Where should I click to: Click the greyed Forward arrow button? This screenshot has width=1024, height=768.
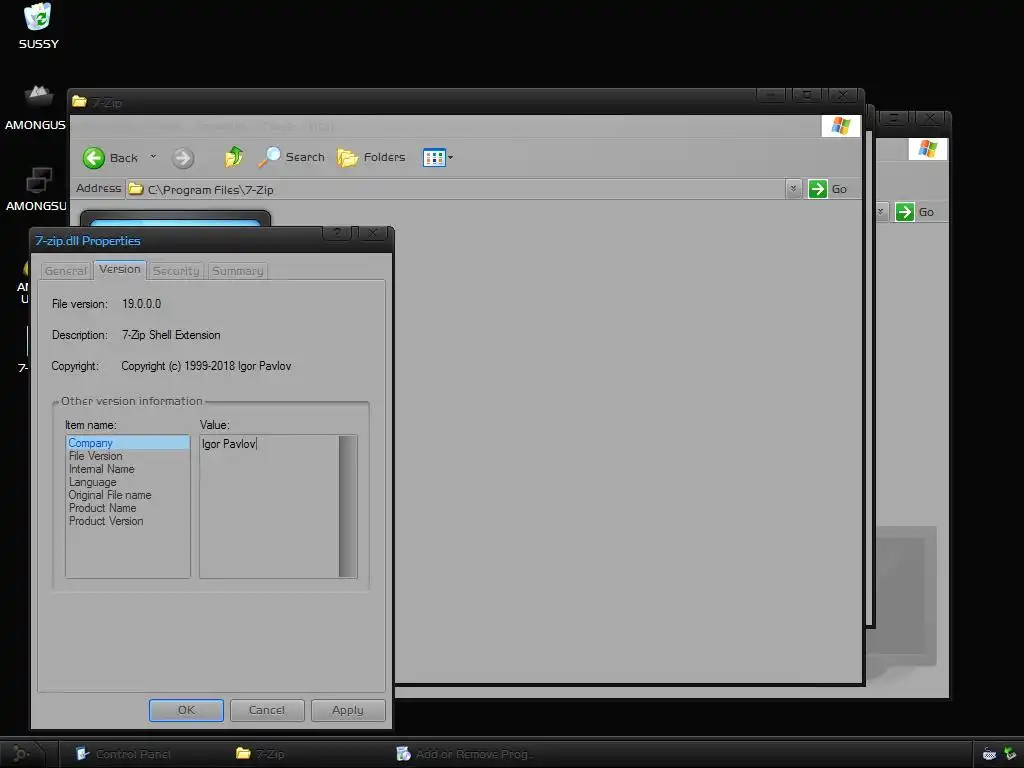pos(183,158)
